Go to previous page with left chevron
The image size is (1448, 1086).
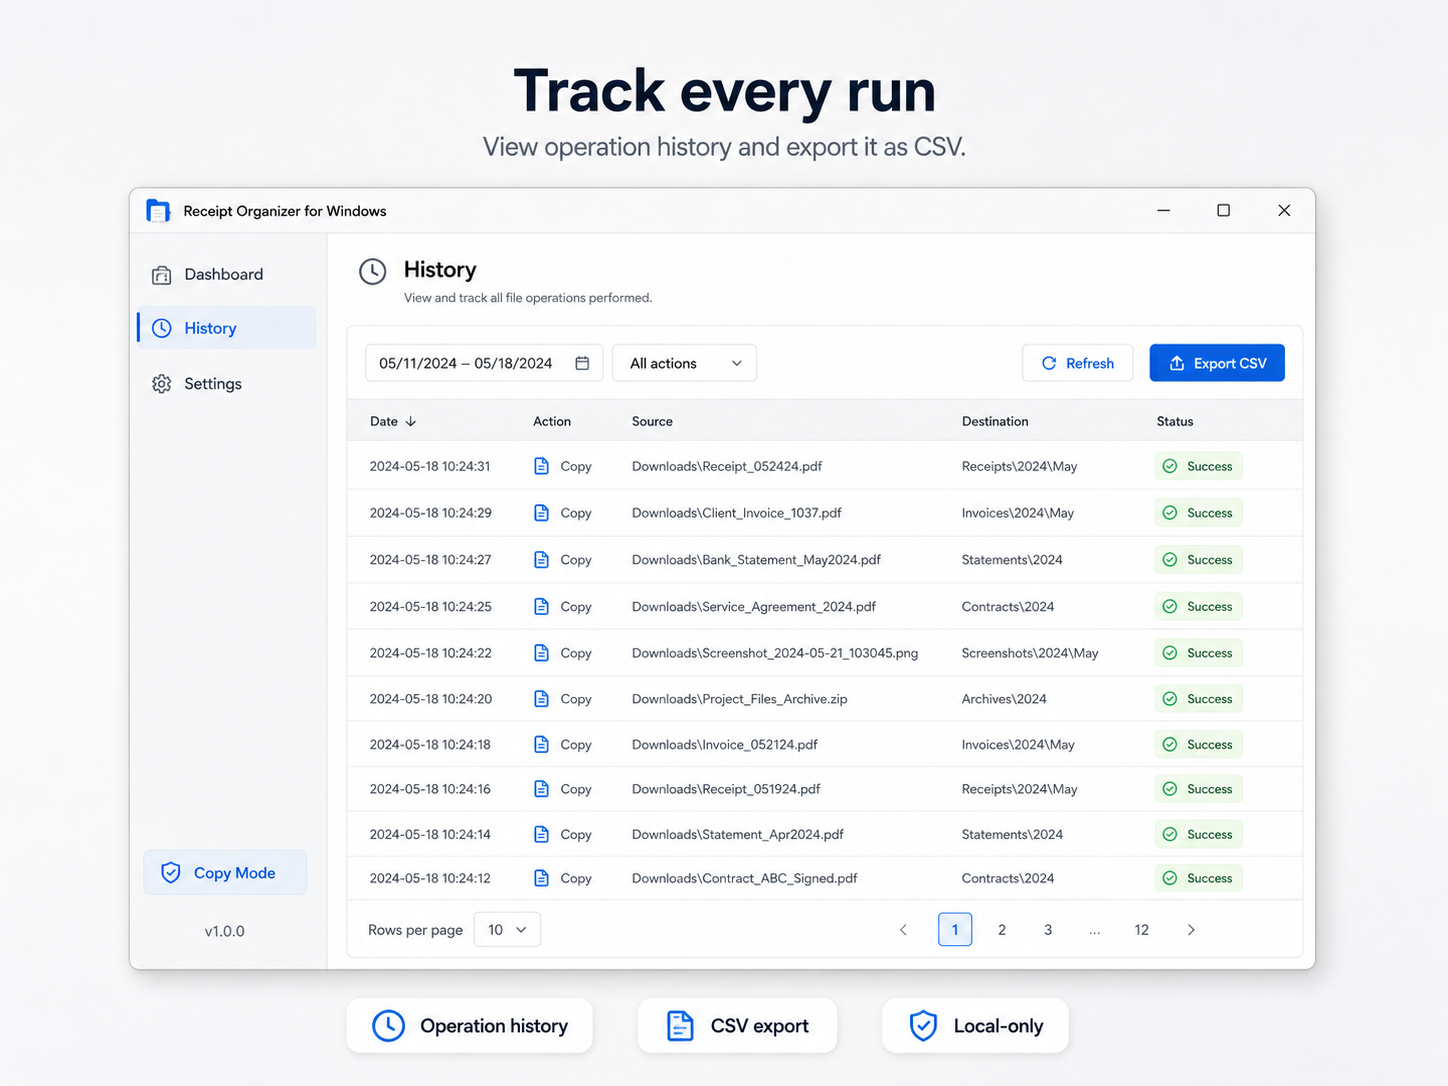click(903, 930)
